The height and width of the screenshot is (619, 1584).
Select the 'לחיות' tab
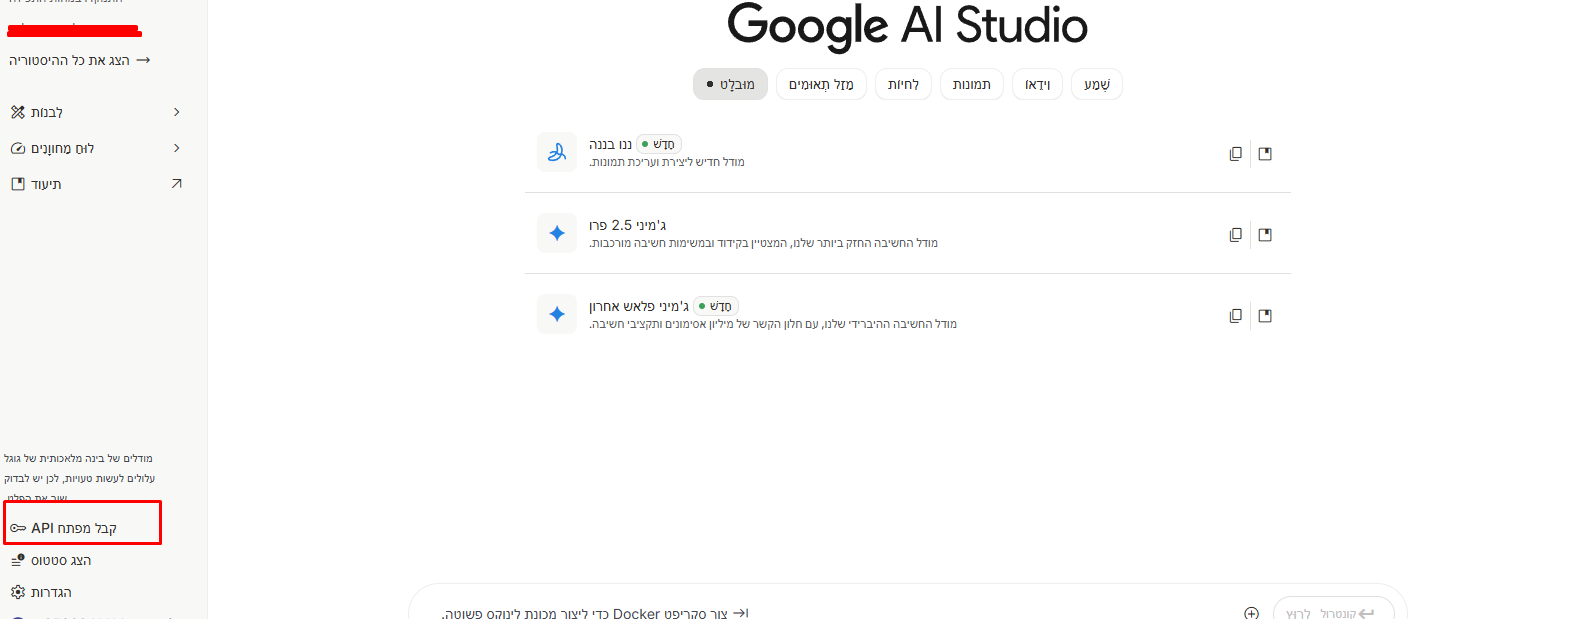[x=903, y=84]
